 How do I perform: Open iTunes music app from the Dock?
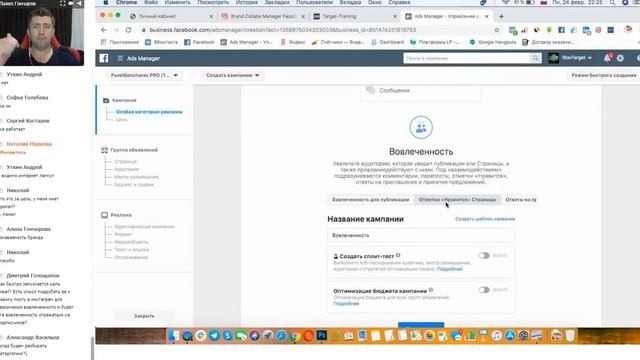point(496,336)
